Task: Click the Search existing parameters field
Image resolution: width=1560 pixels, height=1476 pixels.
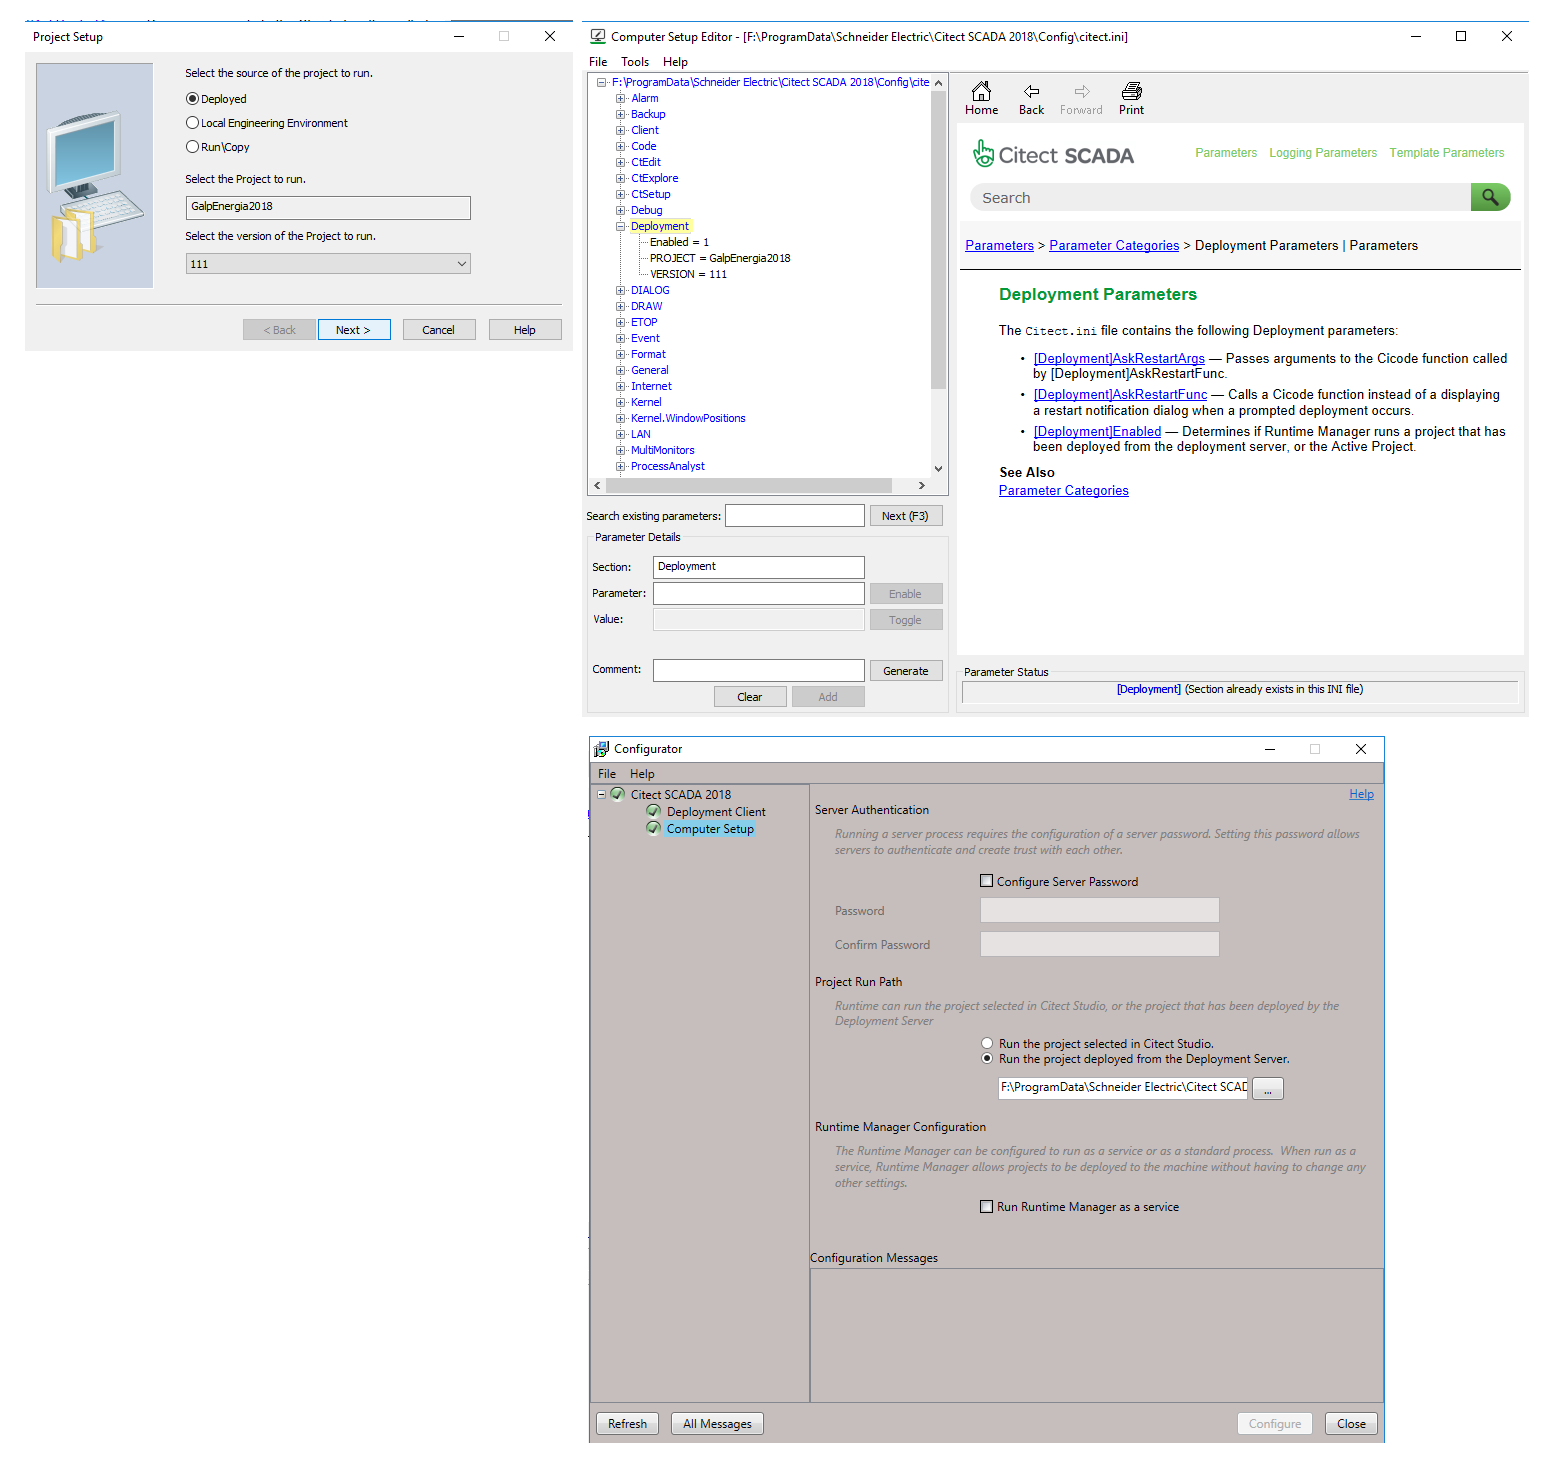Action: pos(795,515)
